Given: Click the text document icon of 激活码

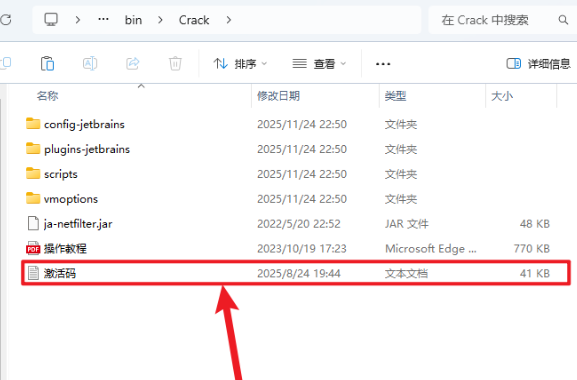Looking at the screenshot, I should [x=33, y=273].
